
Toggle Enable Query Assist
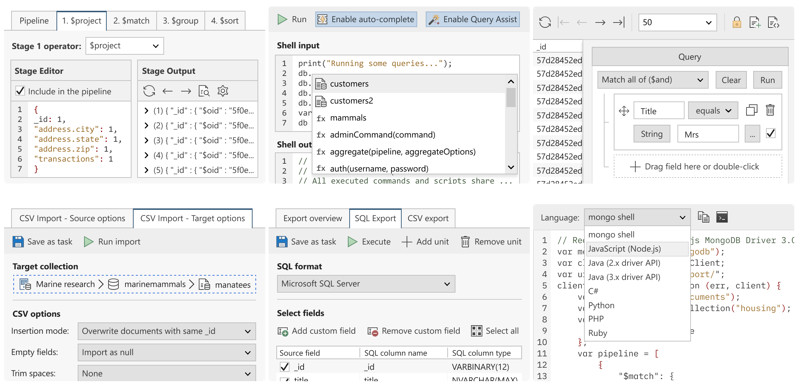[x=473, y=19]
